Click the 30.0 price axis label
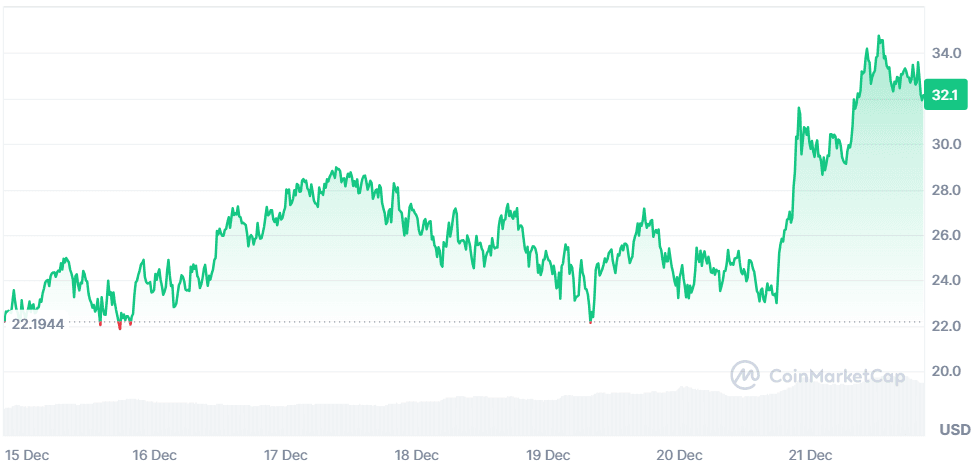The width and height of the screenshot is (975, 468). 946,144
